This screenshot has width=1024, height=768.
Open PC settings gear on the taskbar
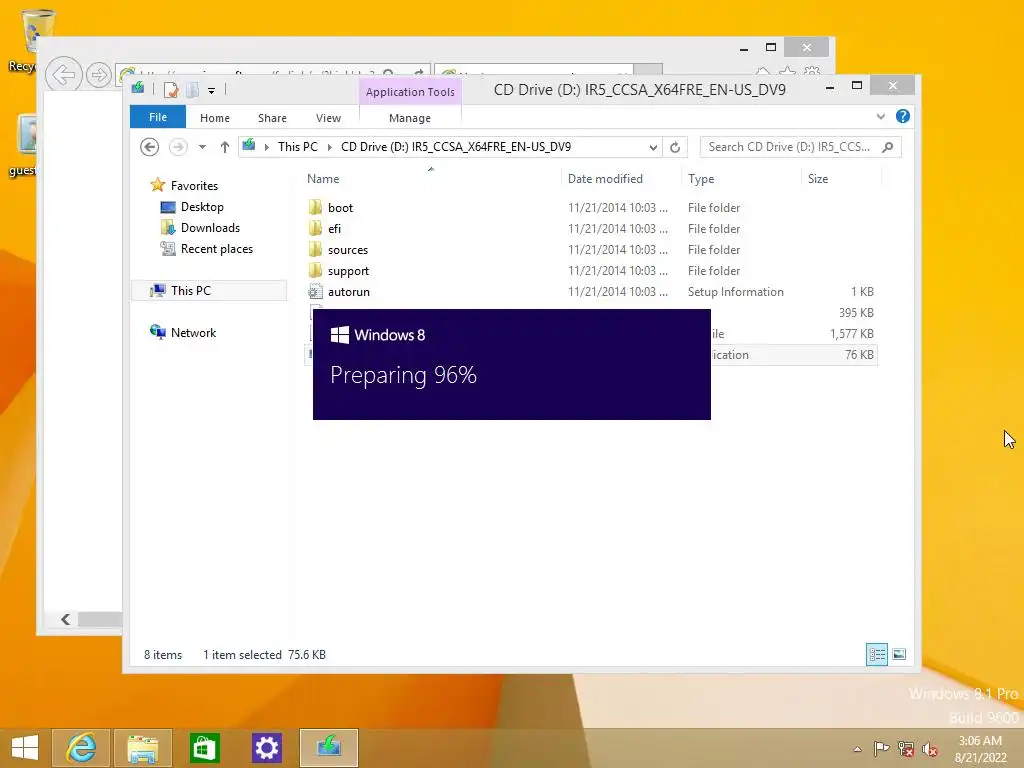[266, 748]
